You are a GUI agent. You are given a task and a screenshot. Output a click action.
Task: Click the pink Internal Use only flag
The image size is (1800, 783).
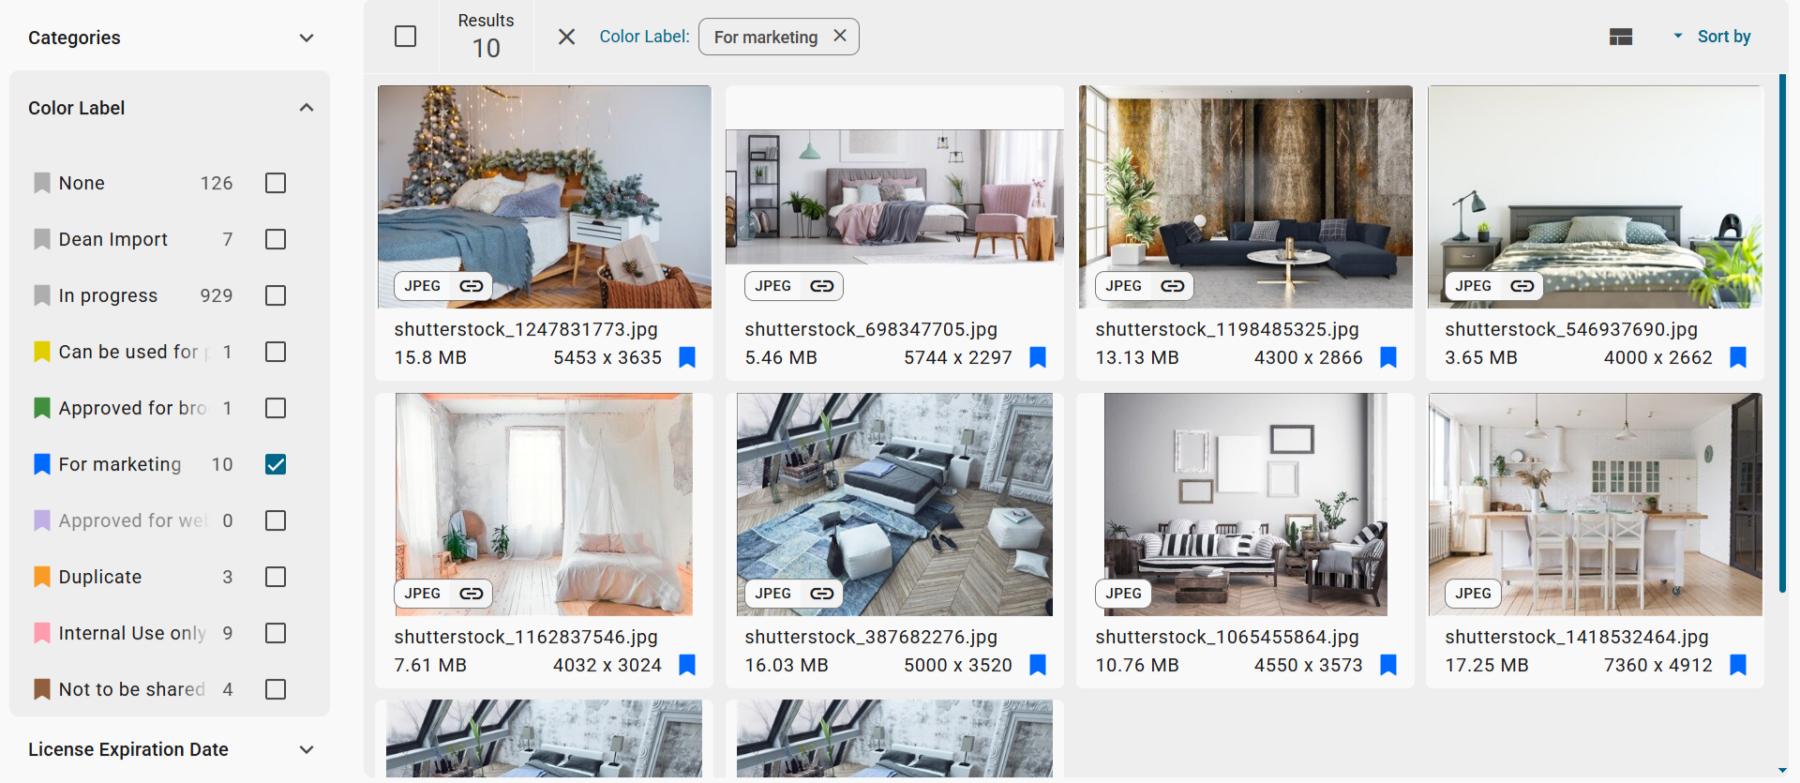coord(42,633)
